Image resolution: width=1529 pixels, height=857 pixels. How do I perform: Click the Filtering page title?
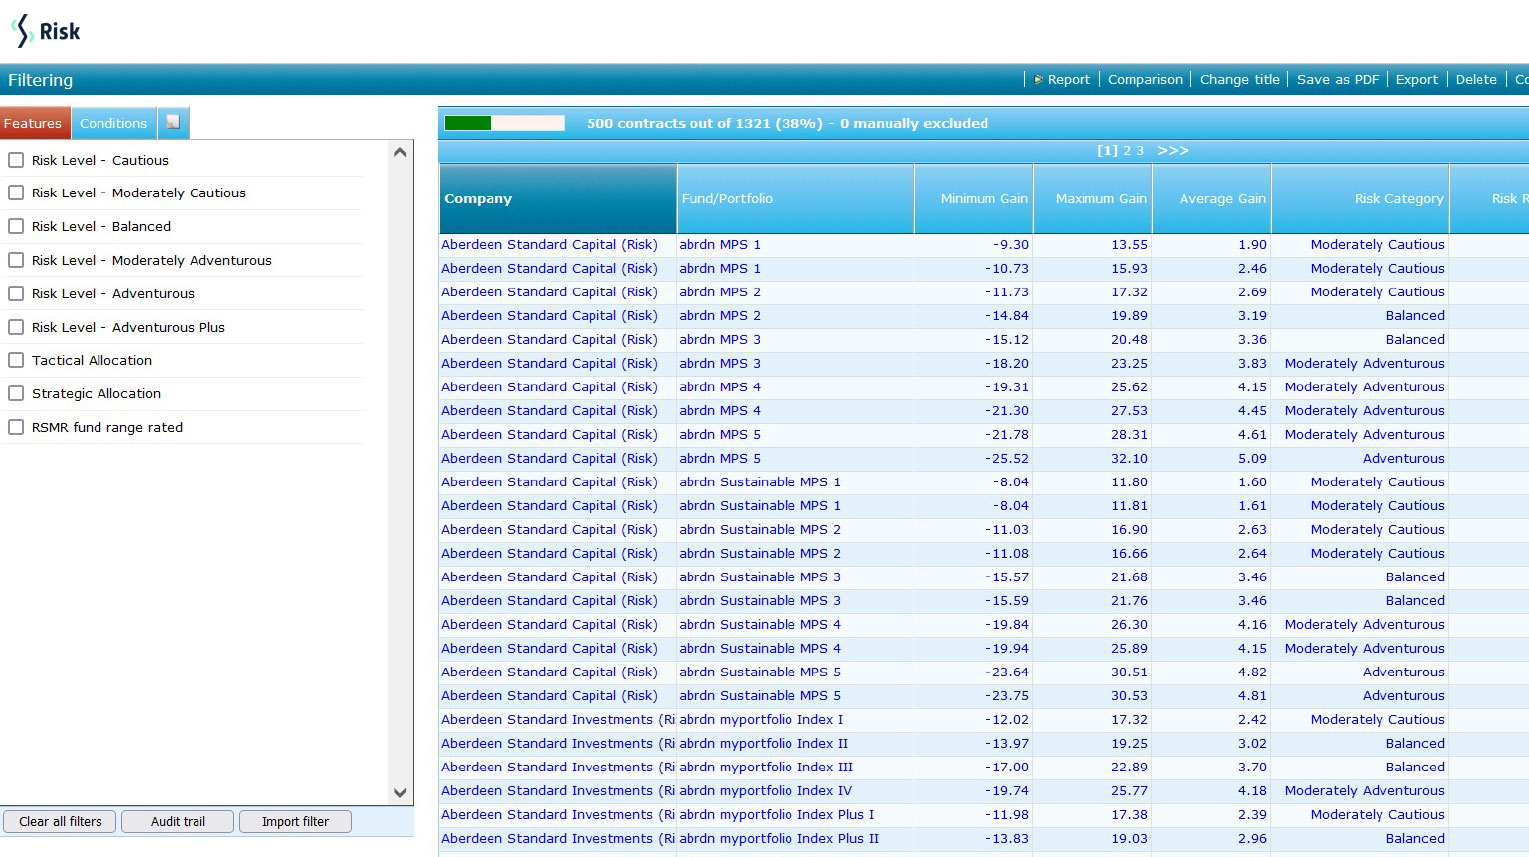tap(41, 80)
